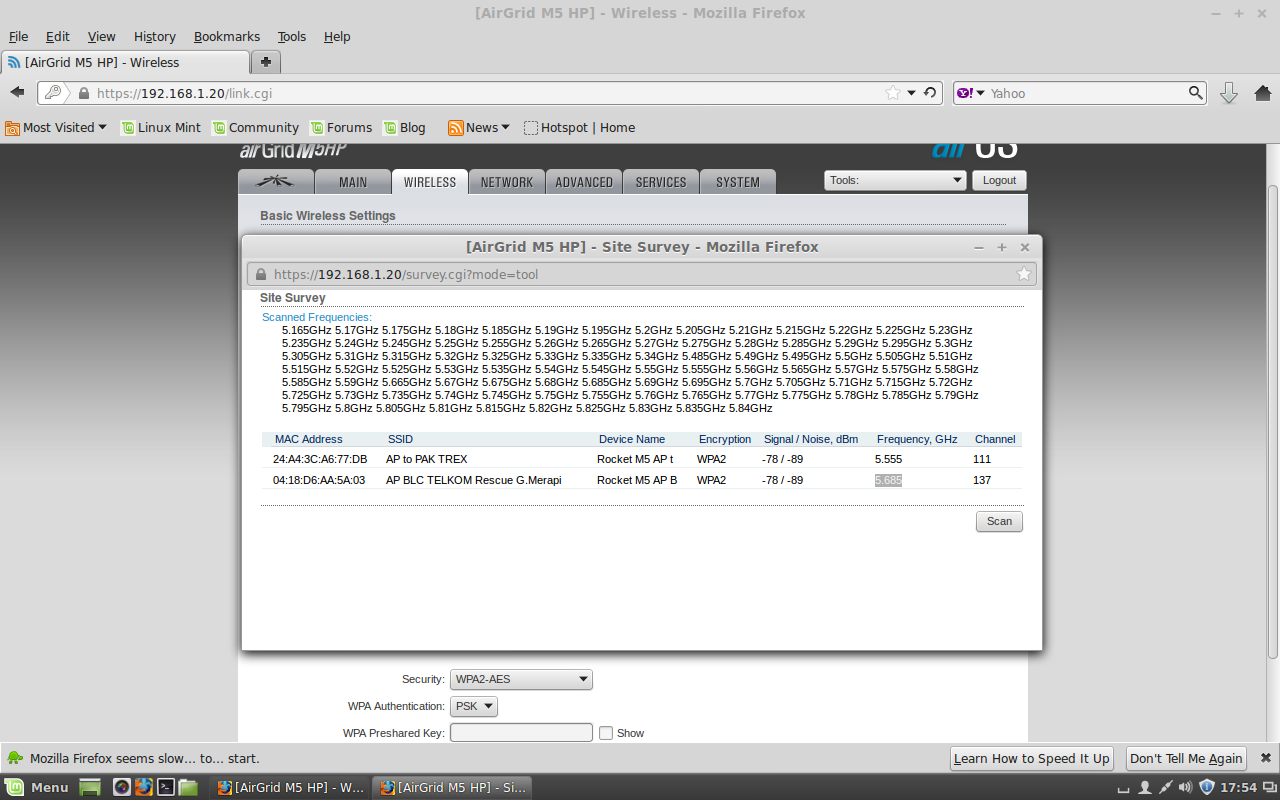Click Yahoo search engine icon
This screenshot has height=800, width=1280.
pos(964,93)
